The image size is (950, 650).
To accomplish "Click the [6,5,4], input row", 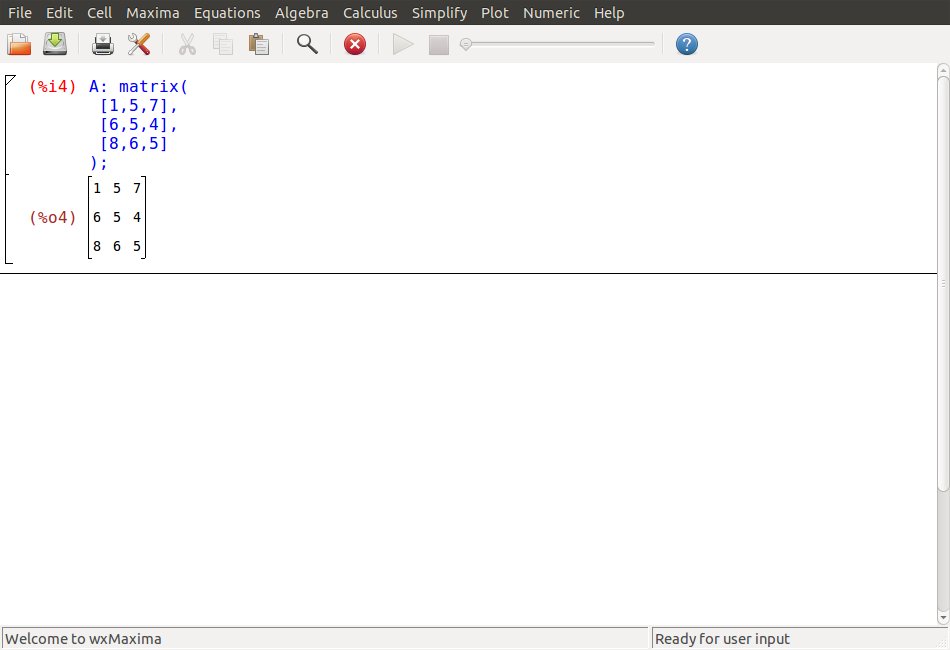I will (139, 124).
